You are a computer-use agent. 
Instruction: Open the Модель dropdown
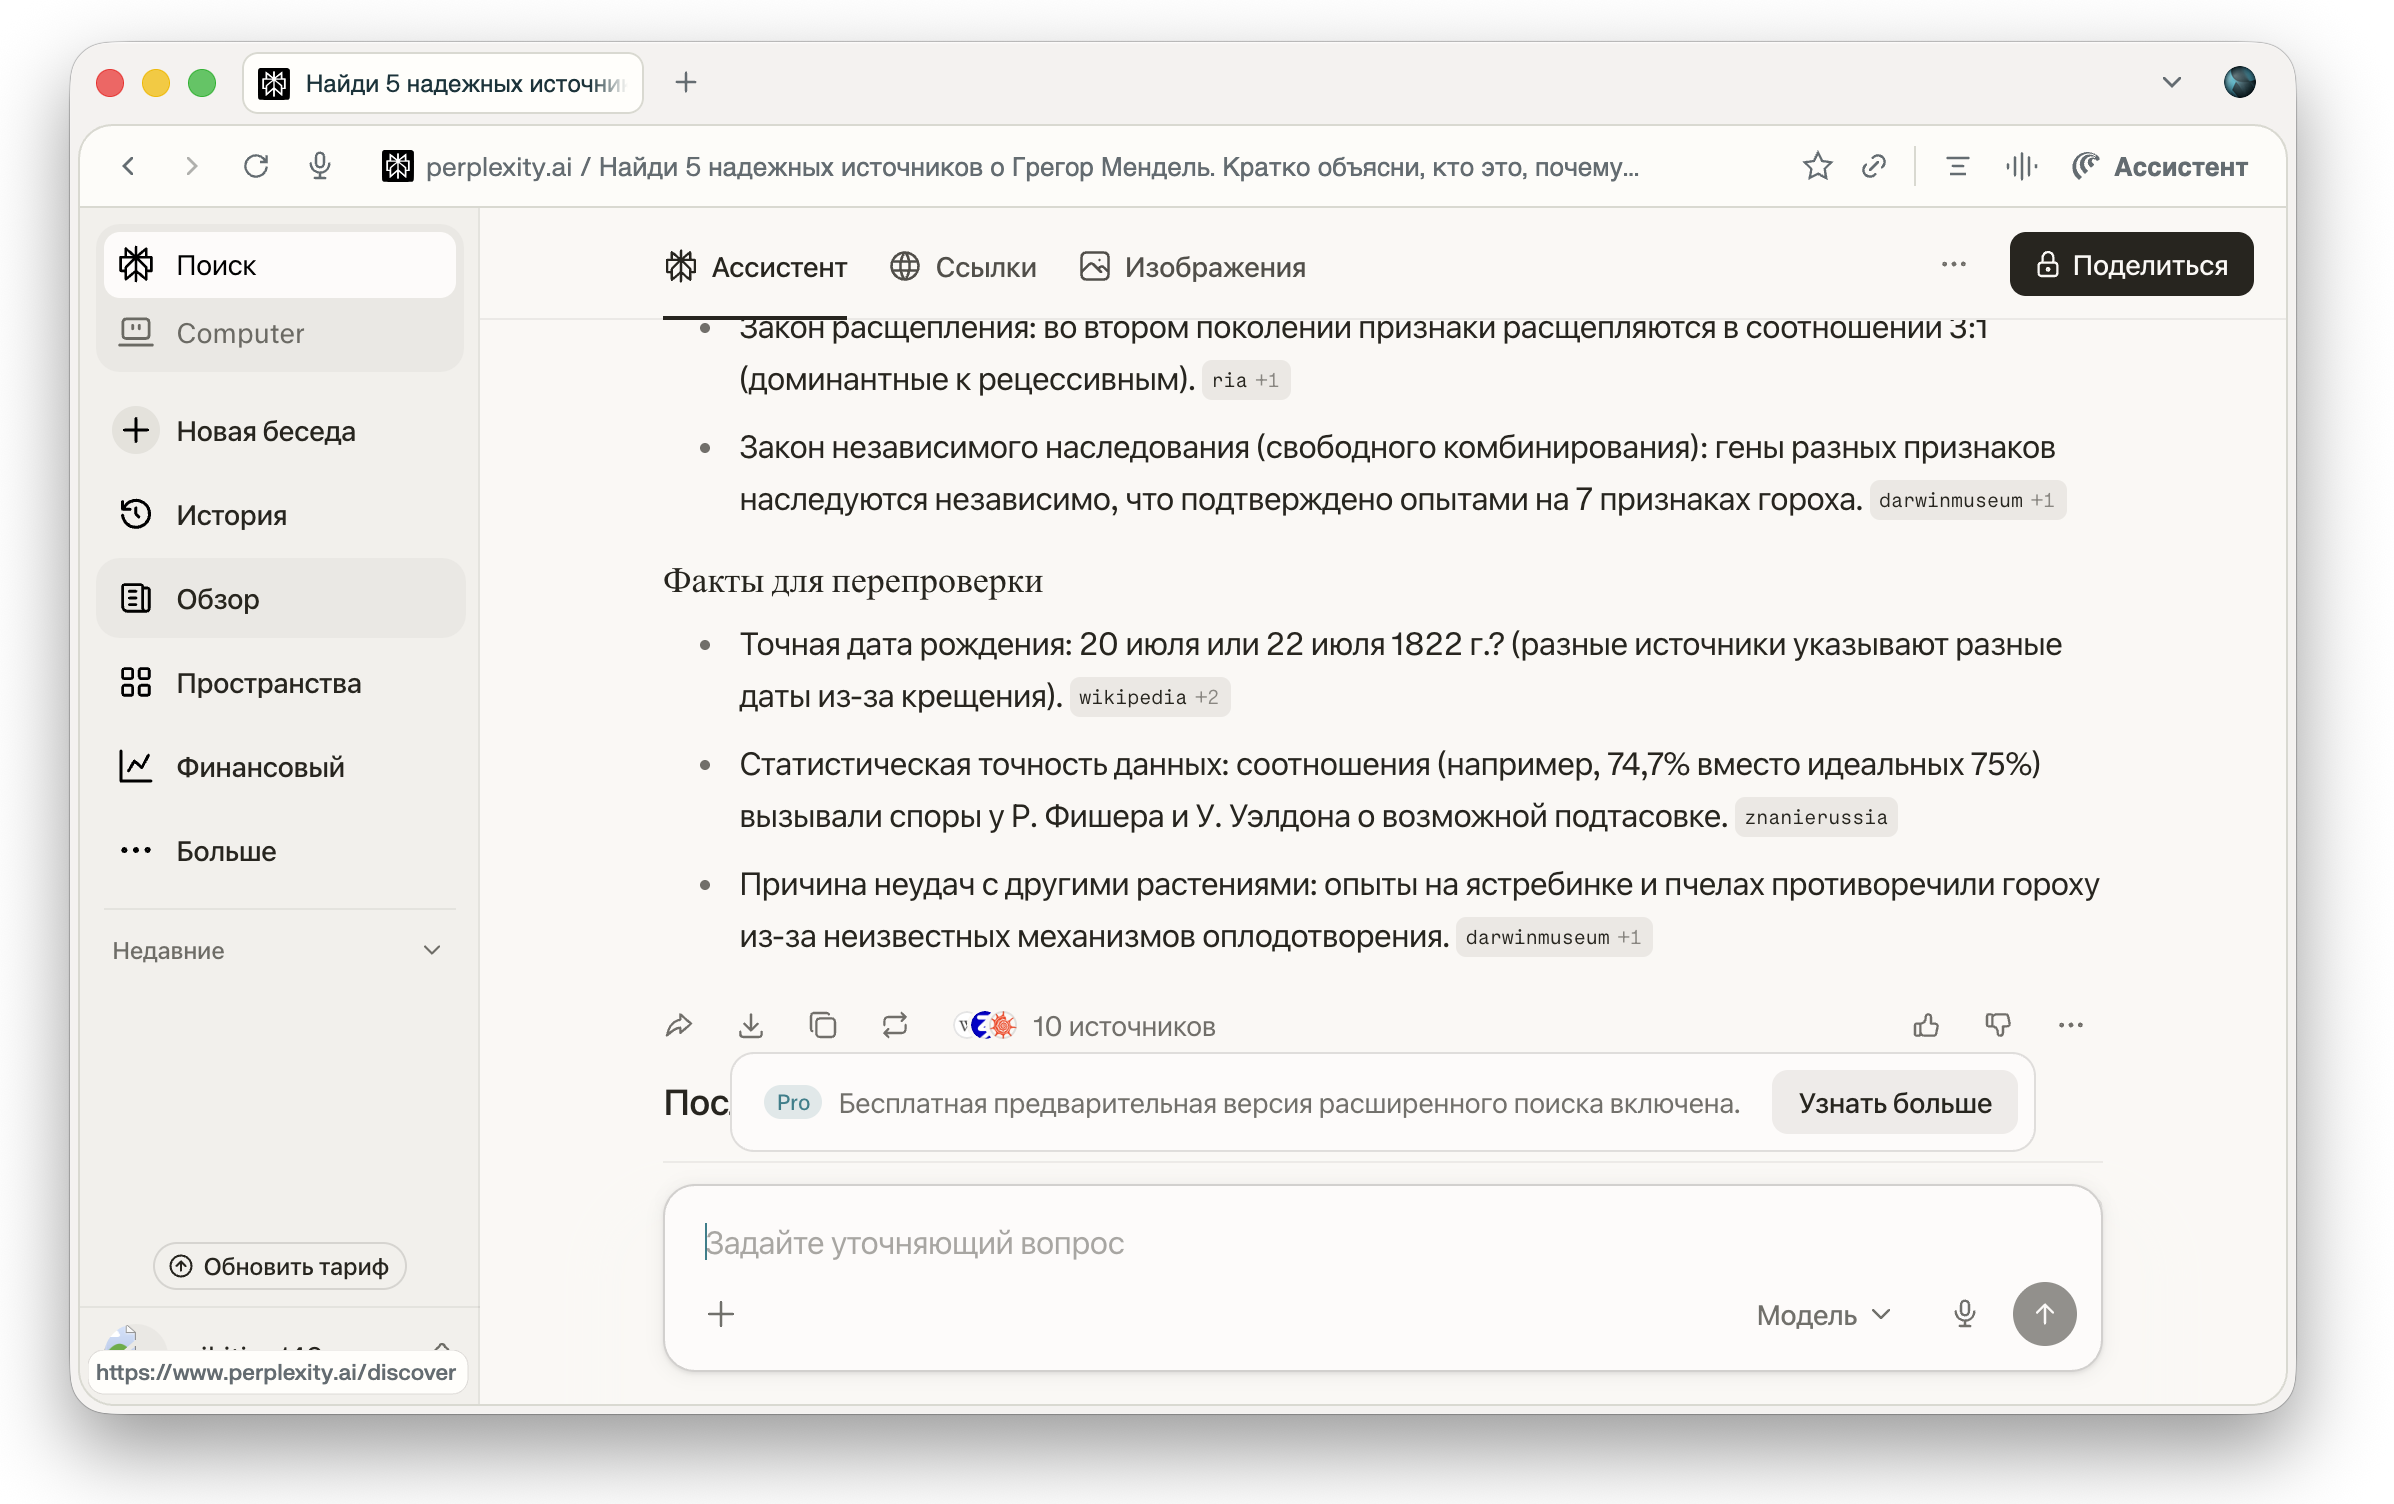[1823, 1314]
